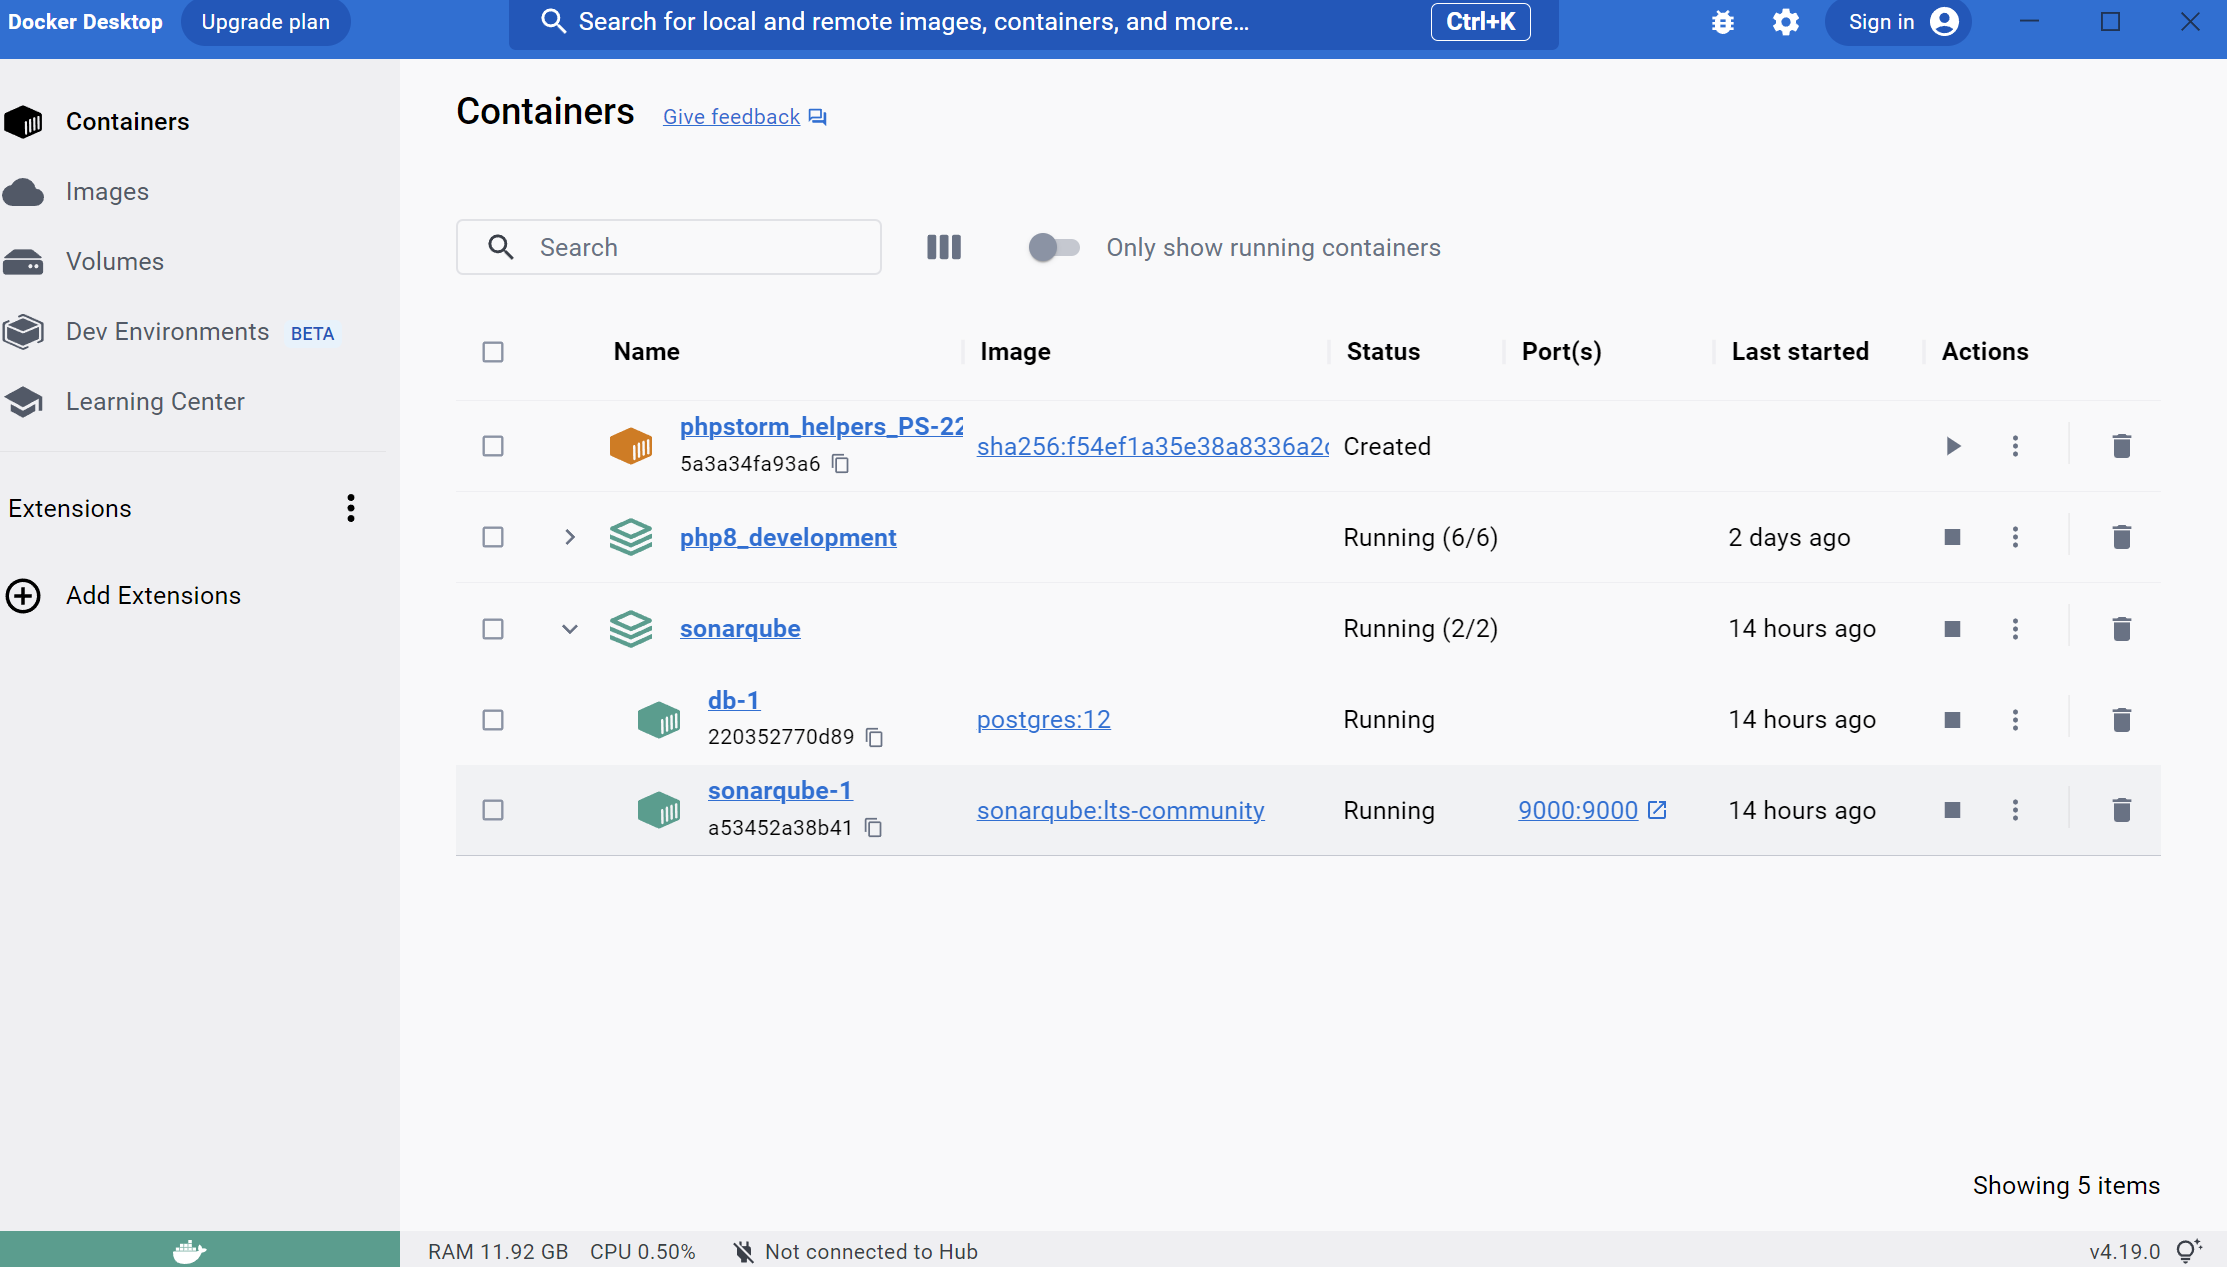Image resolution: width=2227 pixels, height=1267 pixels.
Task: Delete the sonarqube-1 container with trash icon
Action: coord(2121,810)
